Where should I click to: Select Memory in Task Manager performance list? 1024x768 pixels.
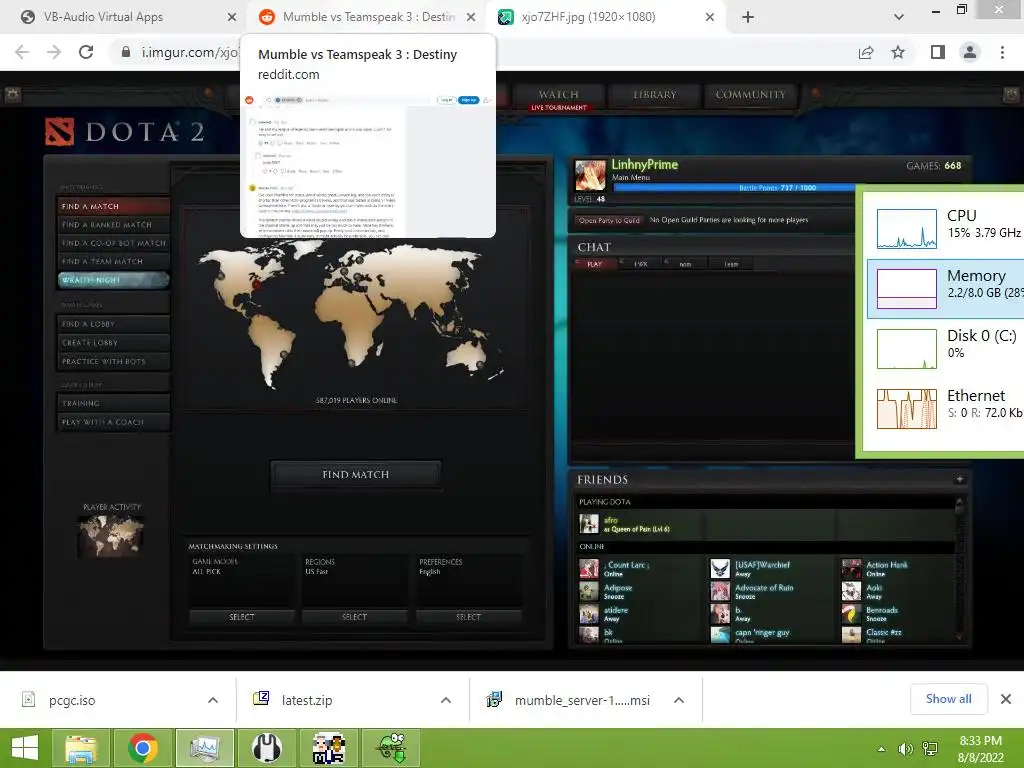point(946,289)
